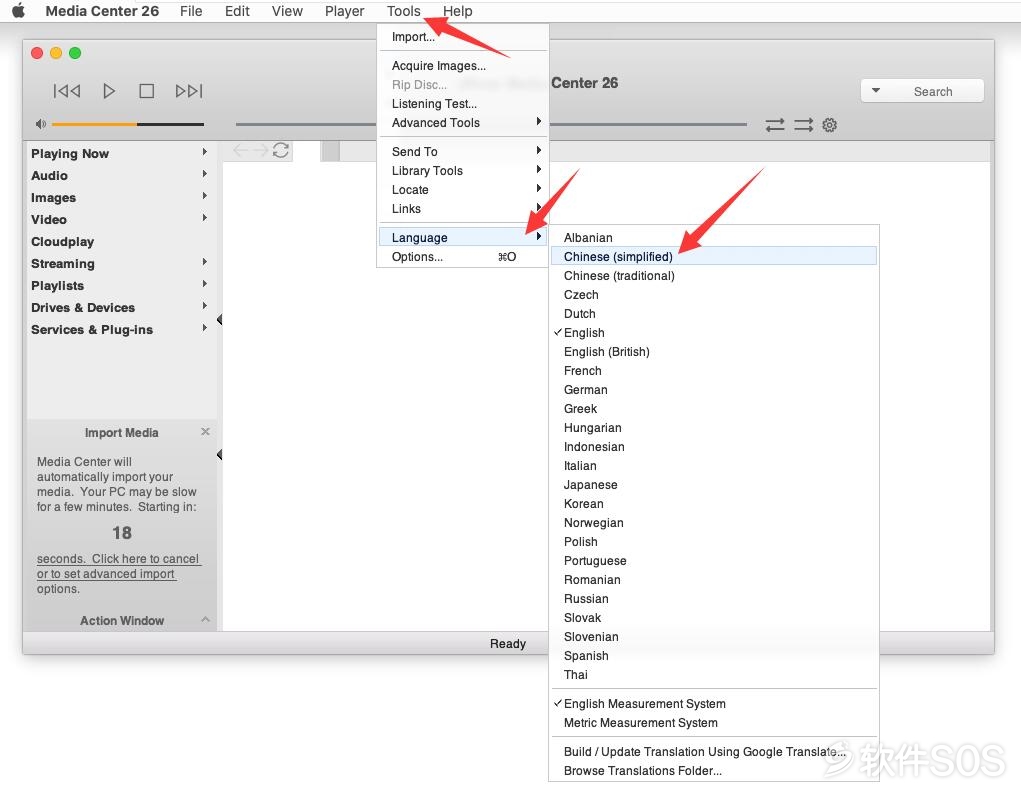1021x790 pixels.
Task: Toggle repeat mode icon
Action: [775, 124]
